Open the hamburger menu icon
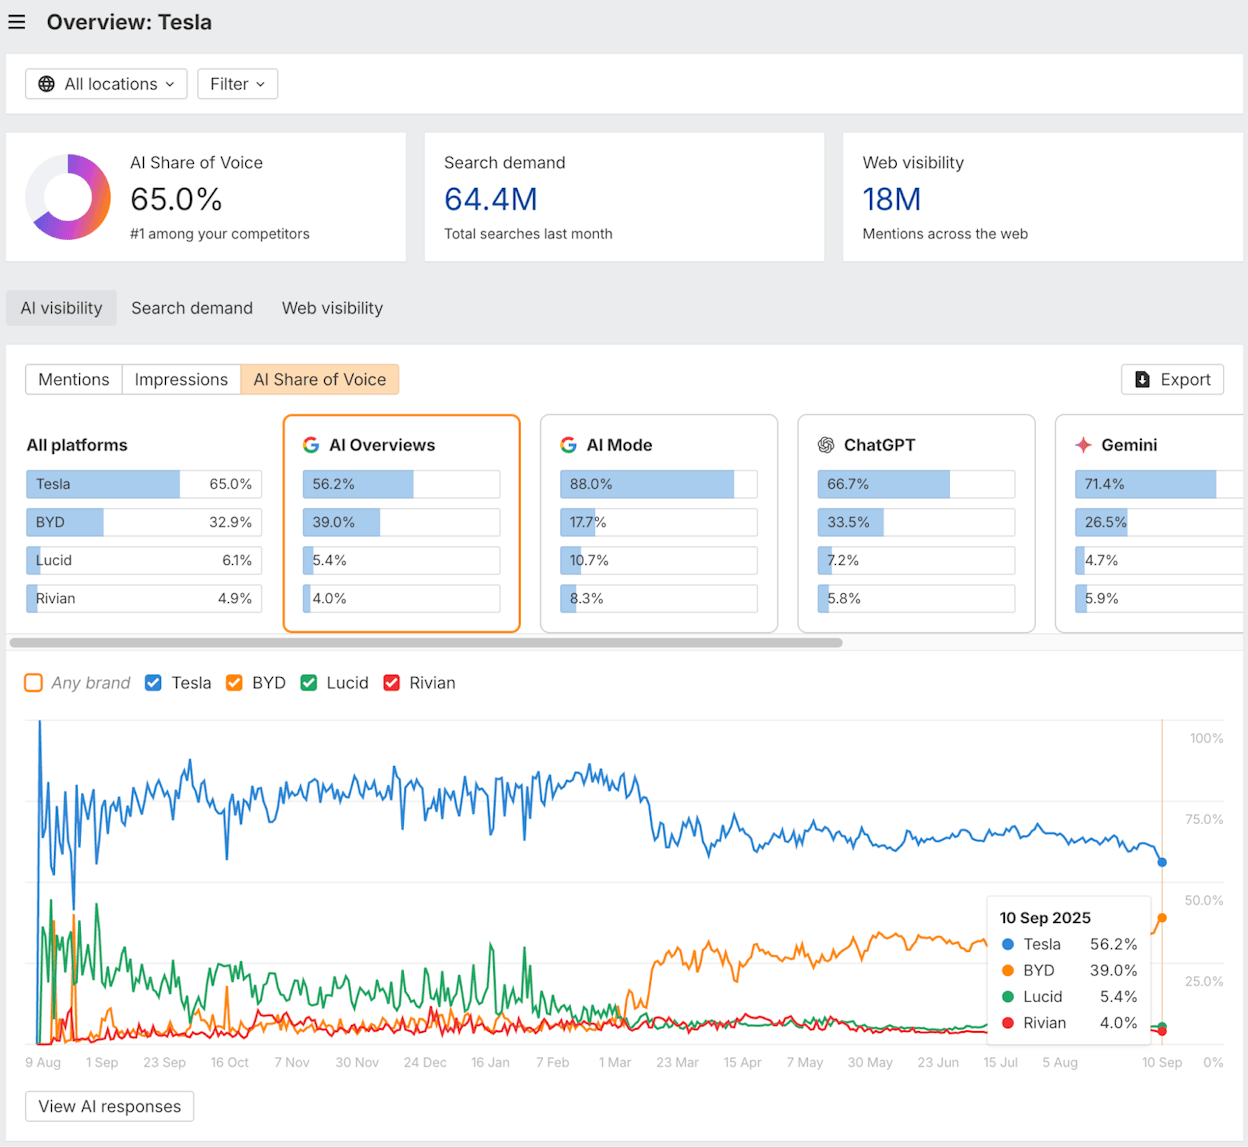1248x1147 pixels. tap(17, 22)
